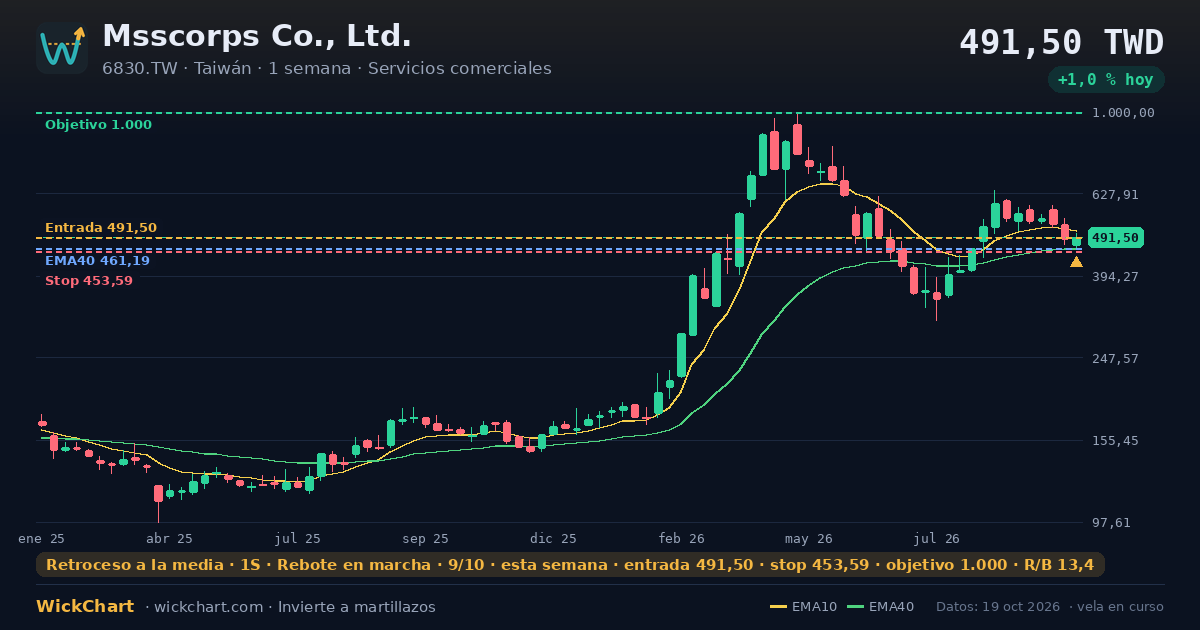1200x630 pixels.
Task: Click the 247,57 axis value
Action: [x=1116, y=359]
